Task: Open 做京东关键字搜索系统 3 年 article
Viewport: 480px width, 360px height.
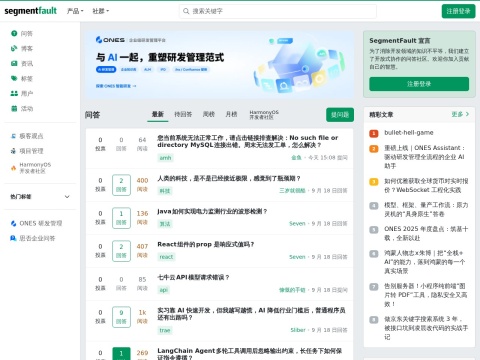Action: tap(426, 328)
